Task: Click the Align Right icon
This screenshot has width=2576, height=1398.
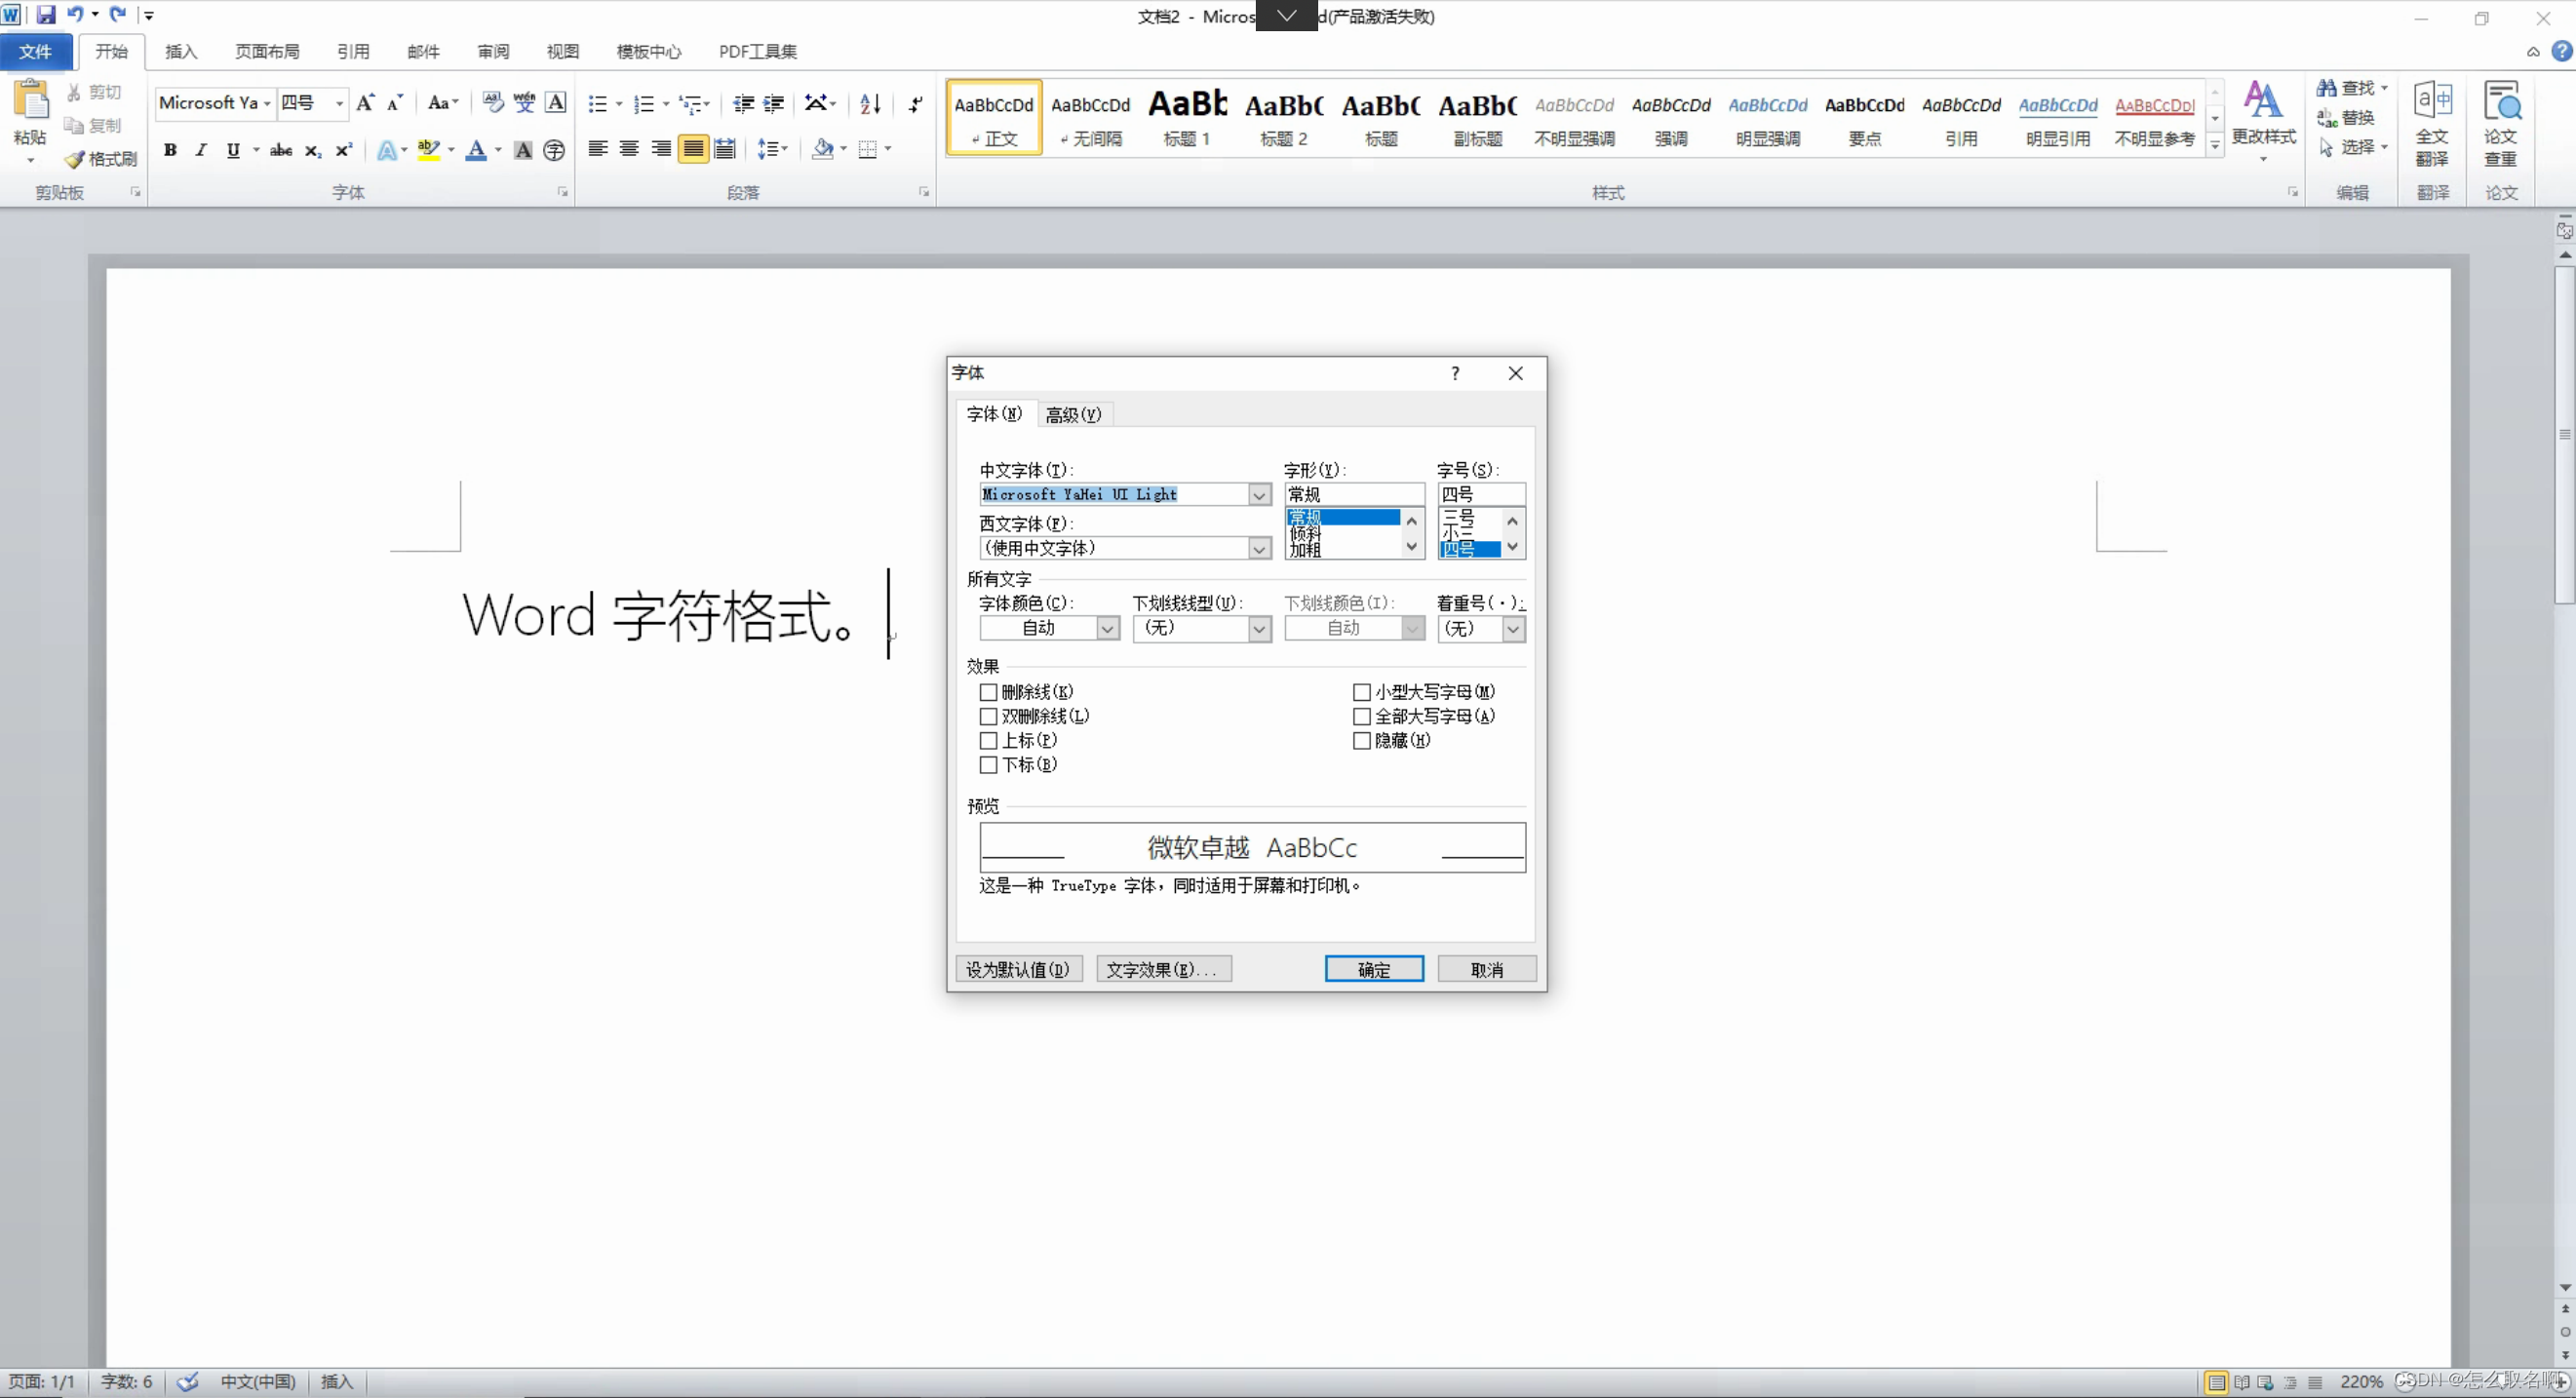Action: pyautogui.click(x=661, y=149)
